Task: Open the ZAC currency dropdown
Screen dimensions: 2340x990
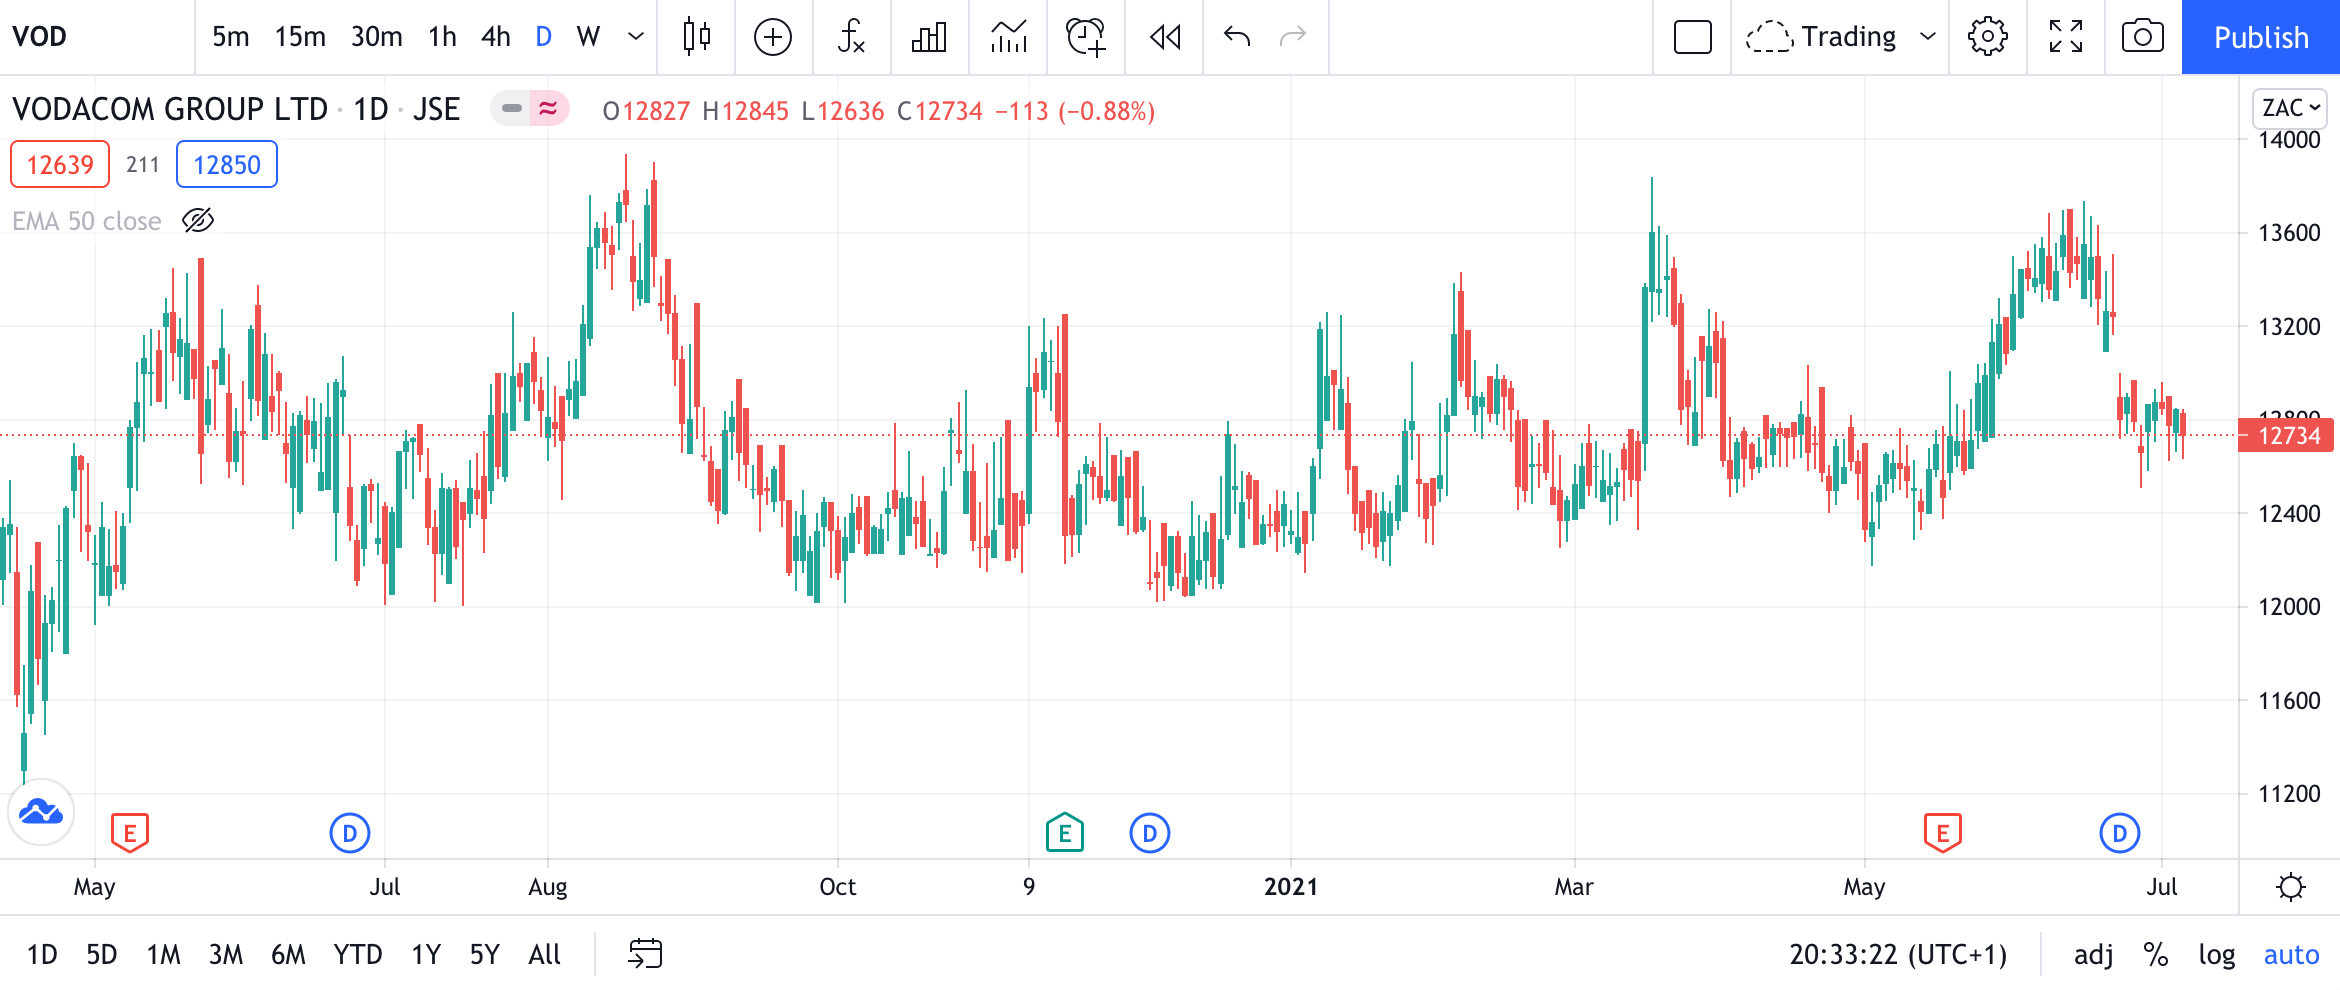Action: click(2290, 108)
